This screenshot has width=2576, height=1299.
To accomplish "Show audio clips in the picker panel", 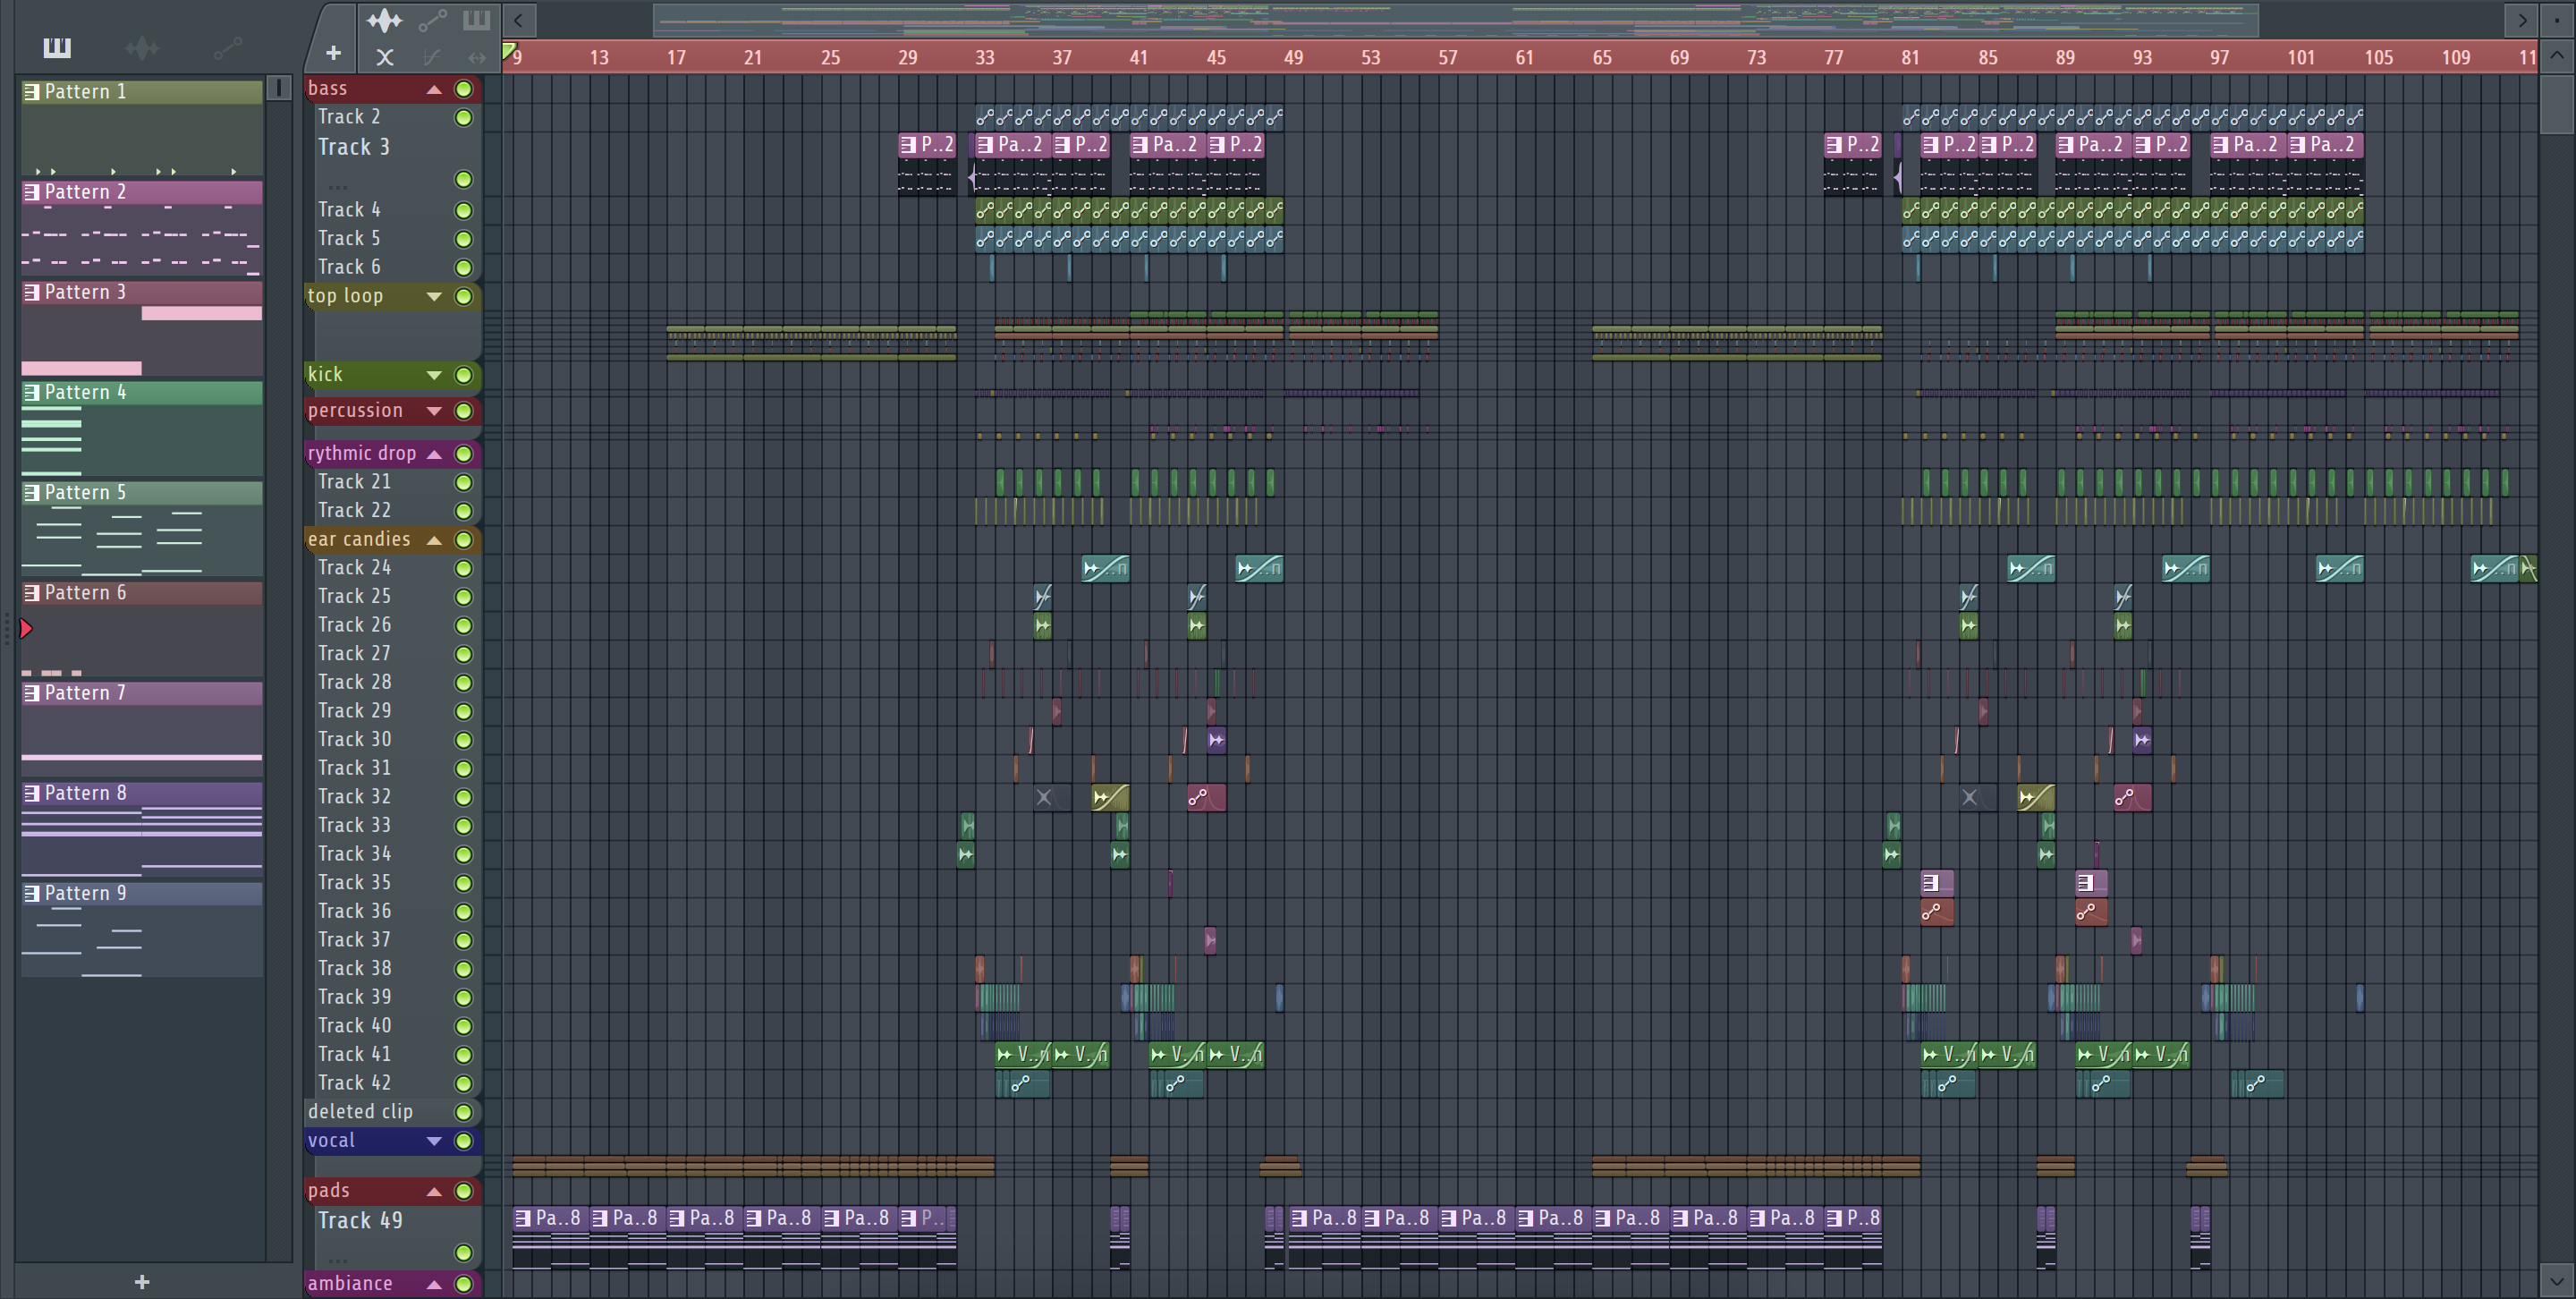I will (x=142, y=47).
